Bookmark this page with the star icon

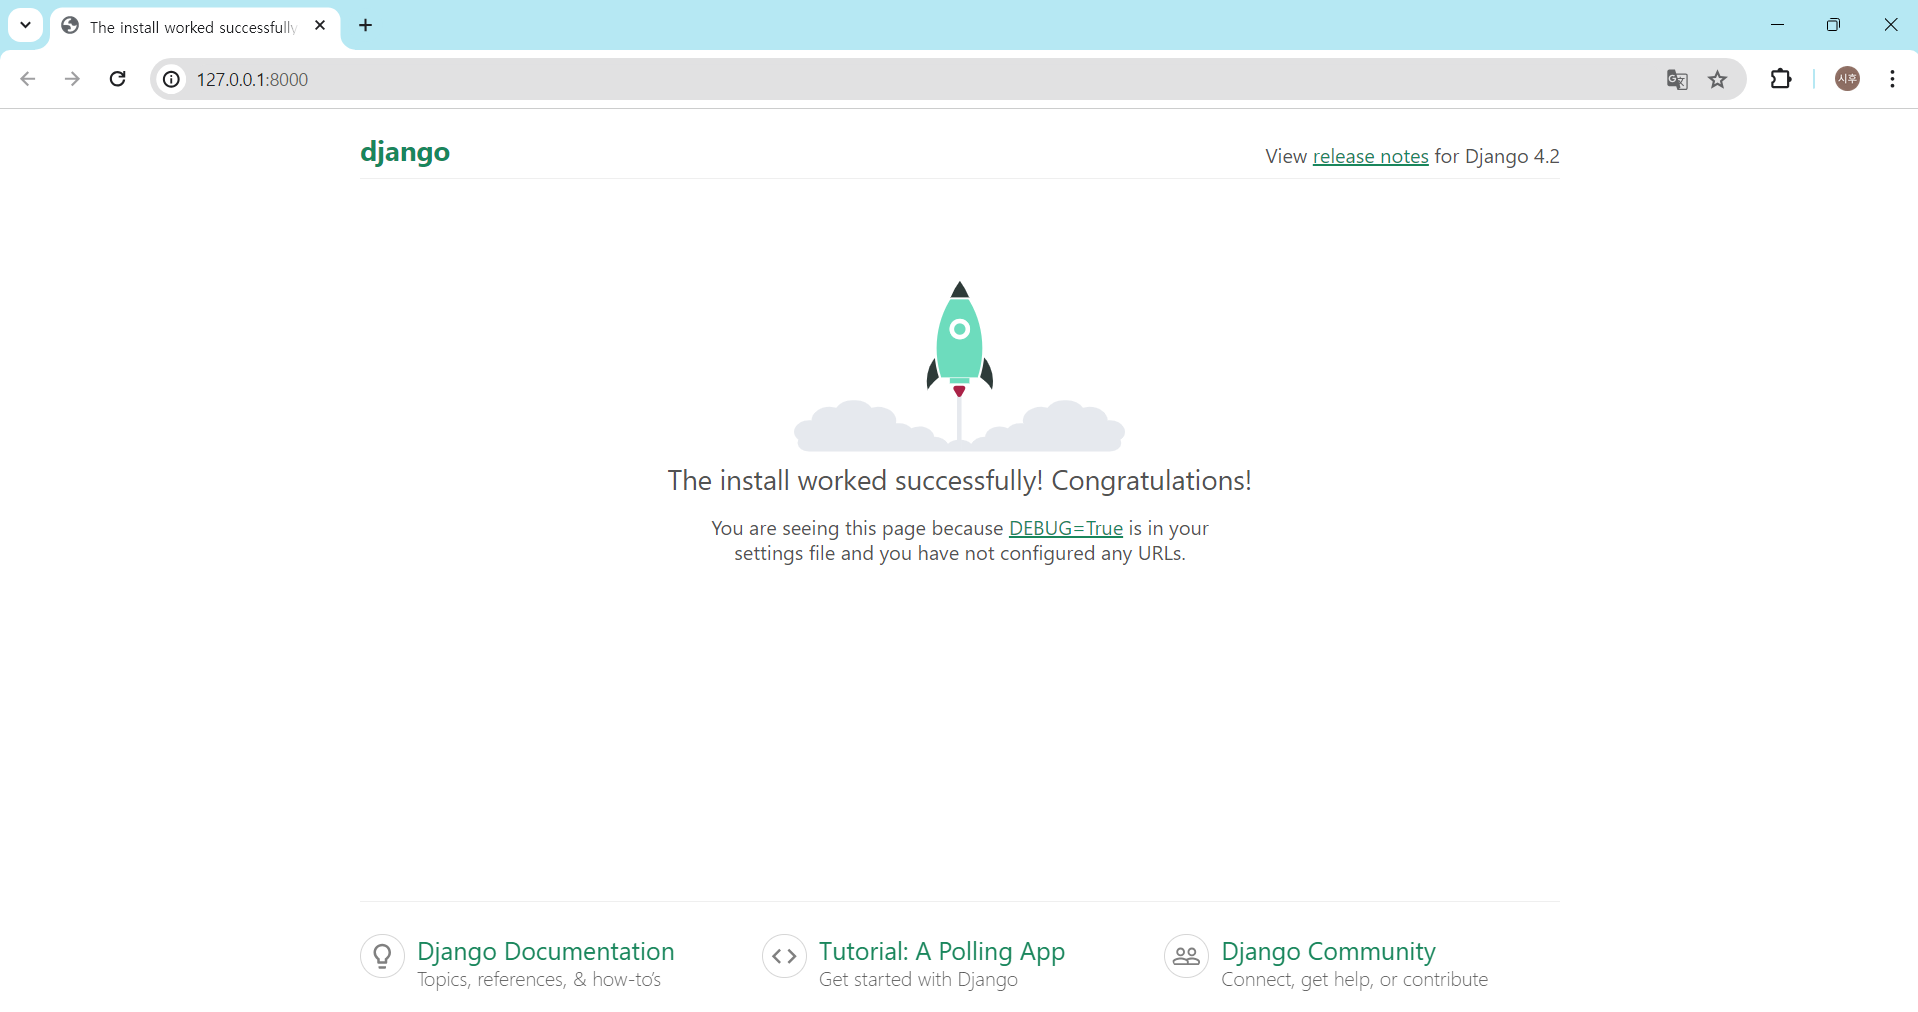coord(1718,80)
